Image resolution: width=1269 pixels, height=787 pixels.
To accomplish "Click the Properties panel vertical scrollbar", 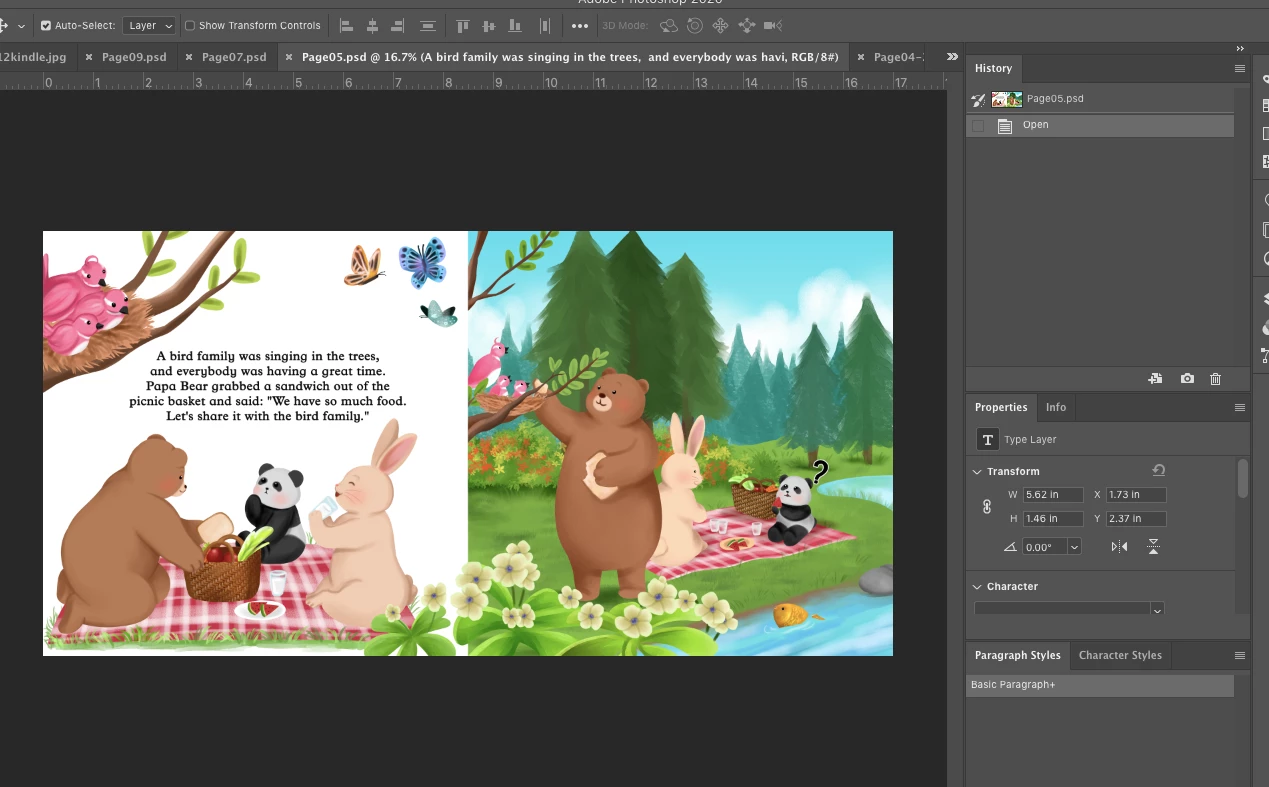I will click(x=1243, y=478).
